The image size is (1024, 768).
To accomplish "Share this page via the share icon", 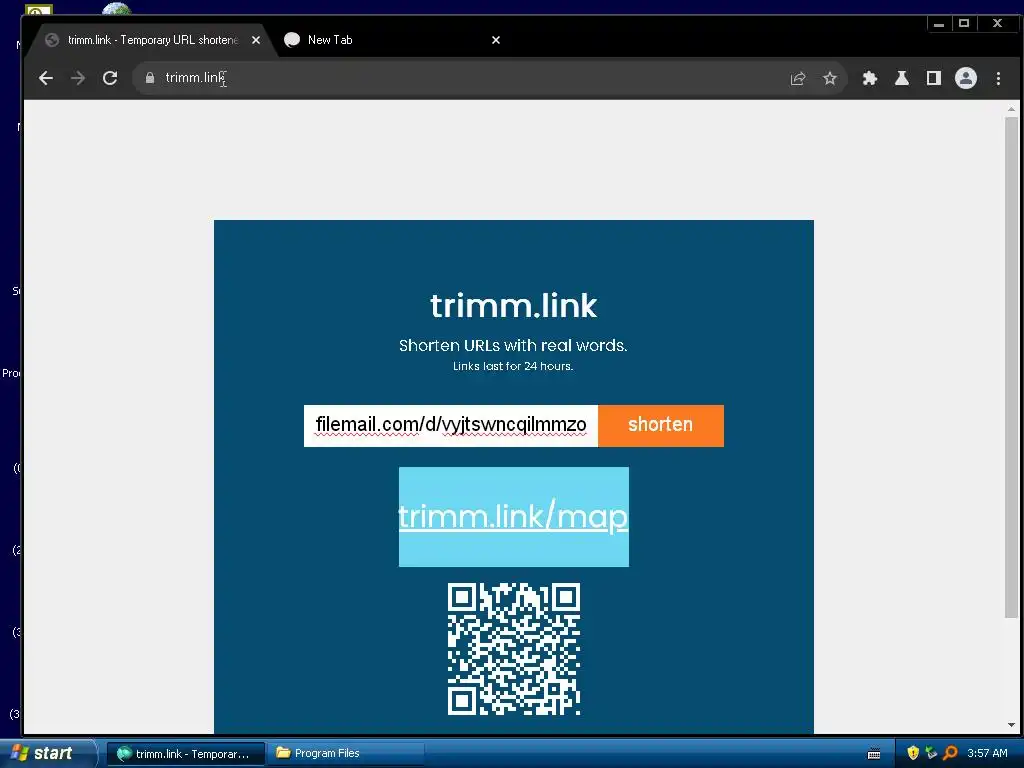I will (797, 78).
